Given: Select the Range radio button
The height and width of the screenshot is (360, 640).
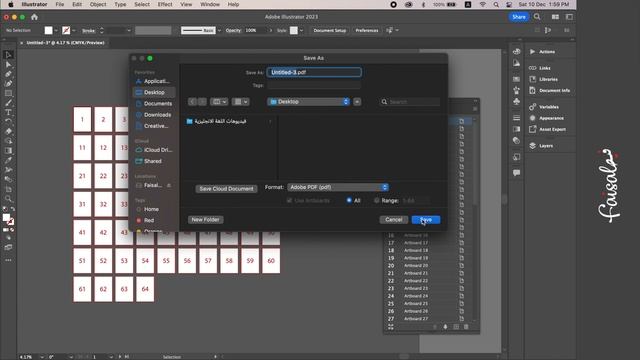Looking at the screenshot, I should 376,200.
